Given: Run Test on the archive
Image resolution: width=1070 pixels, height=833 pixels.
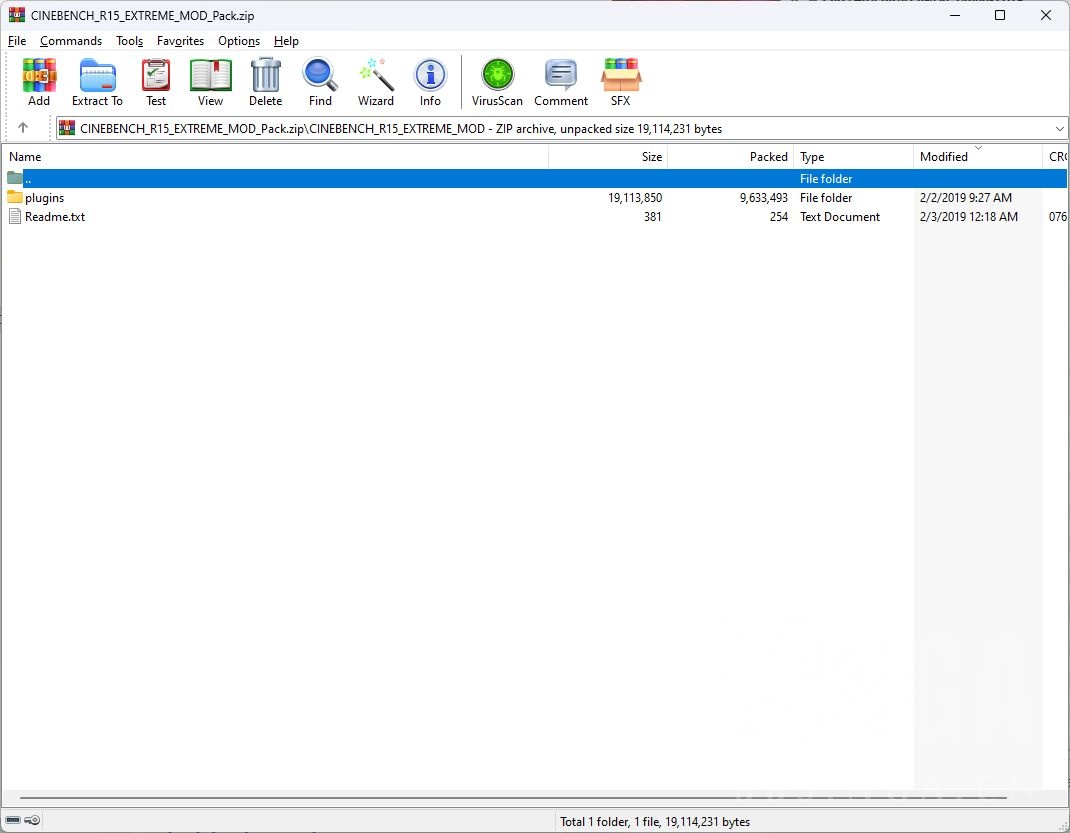Looking at the screenshot, I should pos(156,82).
